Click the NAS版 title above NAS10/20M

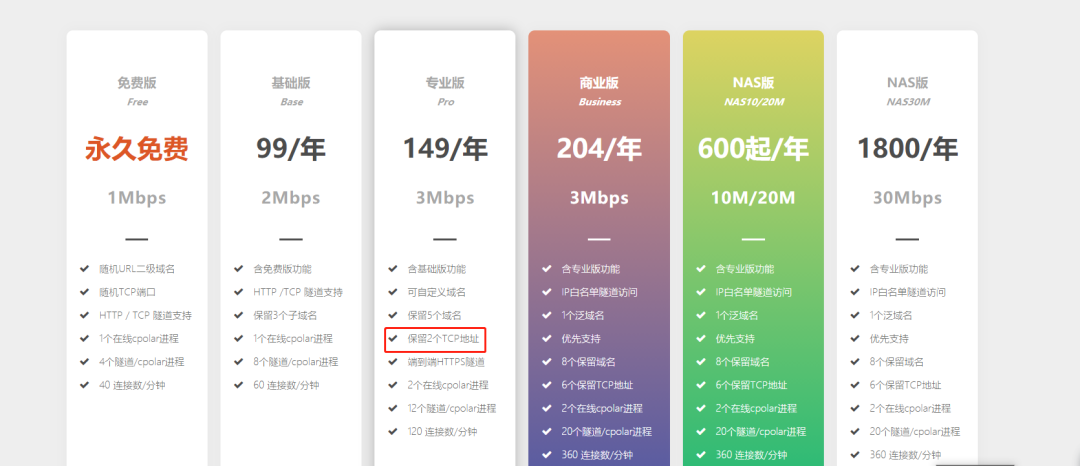tap(754, 83)
